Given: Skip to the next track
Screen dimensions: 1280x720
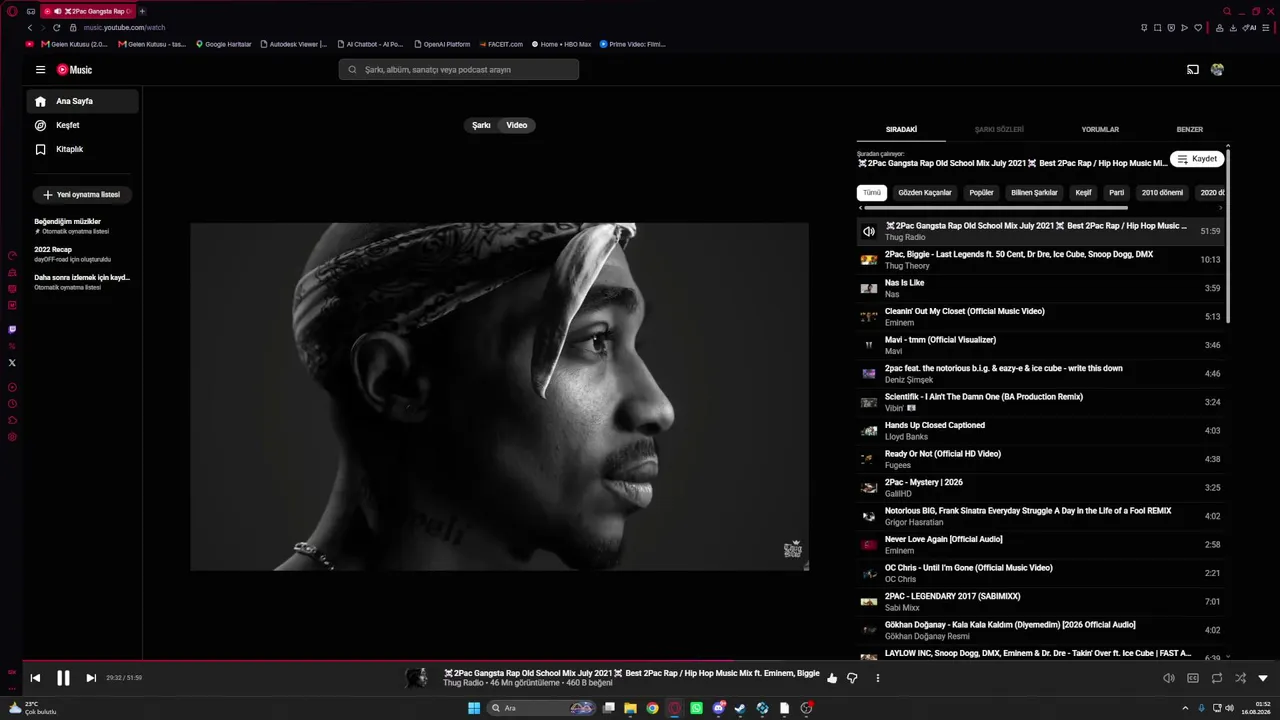Looking at the screenshot, I should 91,678.
